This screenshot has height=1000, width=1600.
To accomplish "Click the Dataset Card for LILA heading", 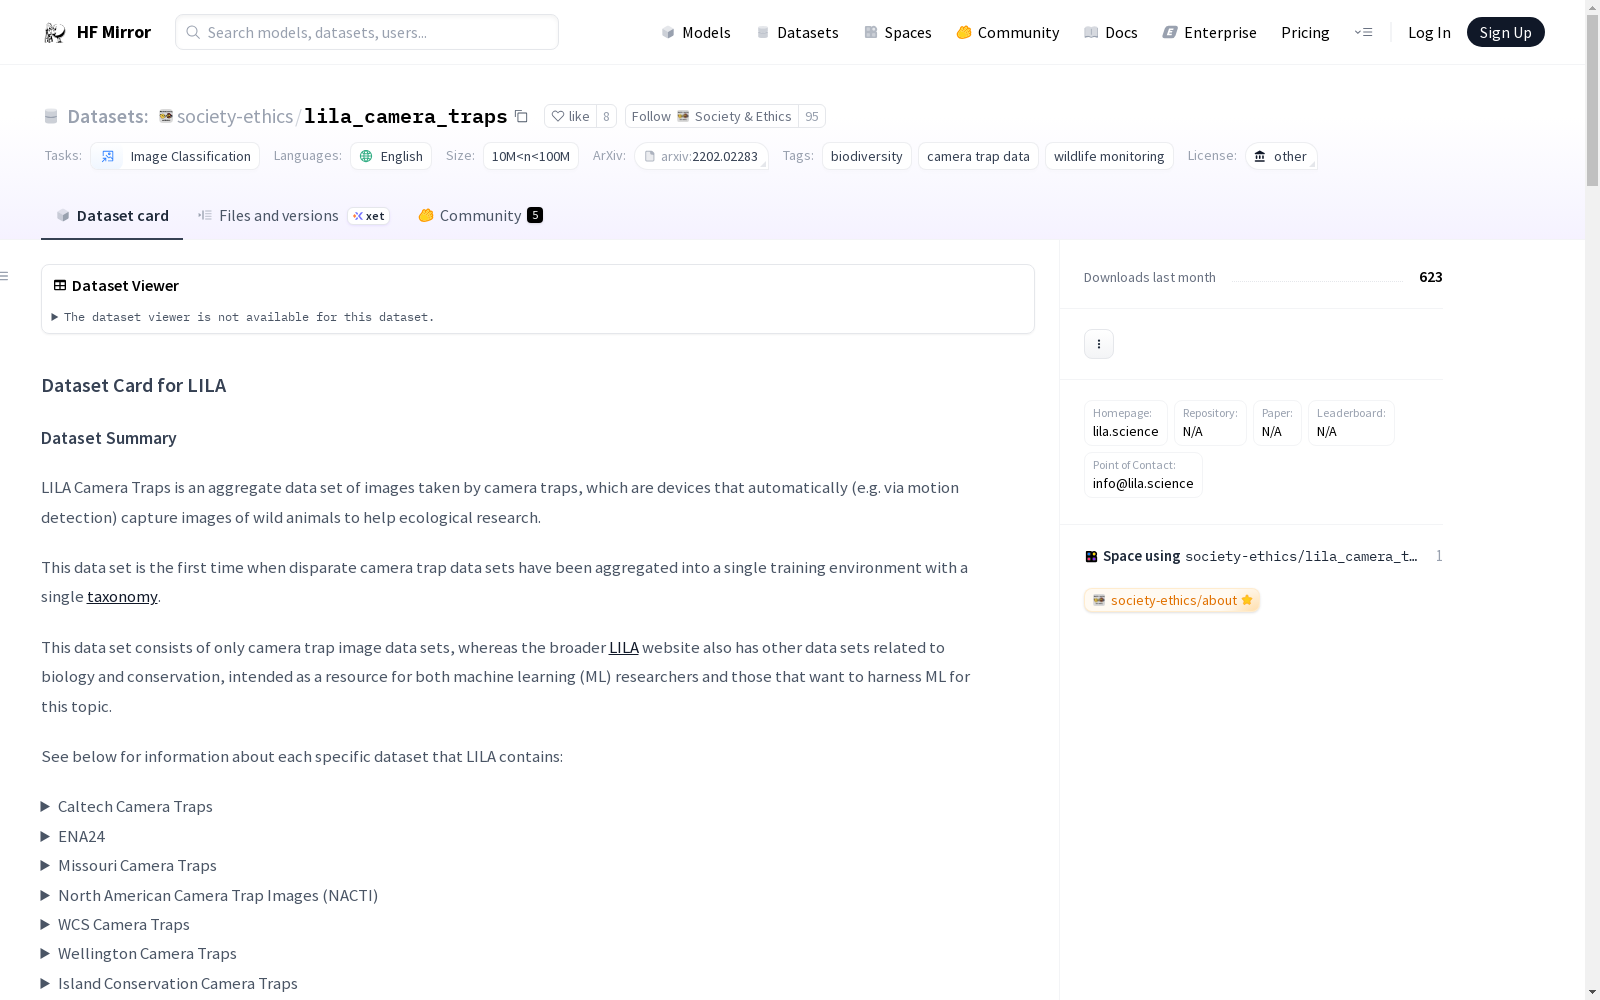I will (x=134, y=386).
